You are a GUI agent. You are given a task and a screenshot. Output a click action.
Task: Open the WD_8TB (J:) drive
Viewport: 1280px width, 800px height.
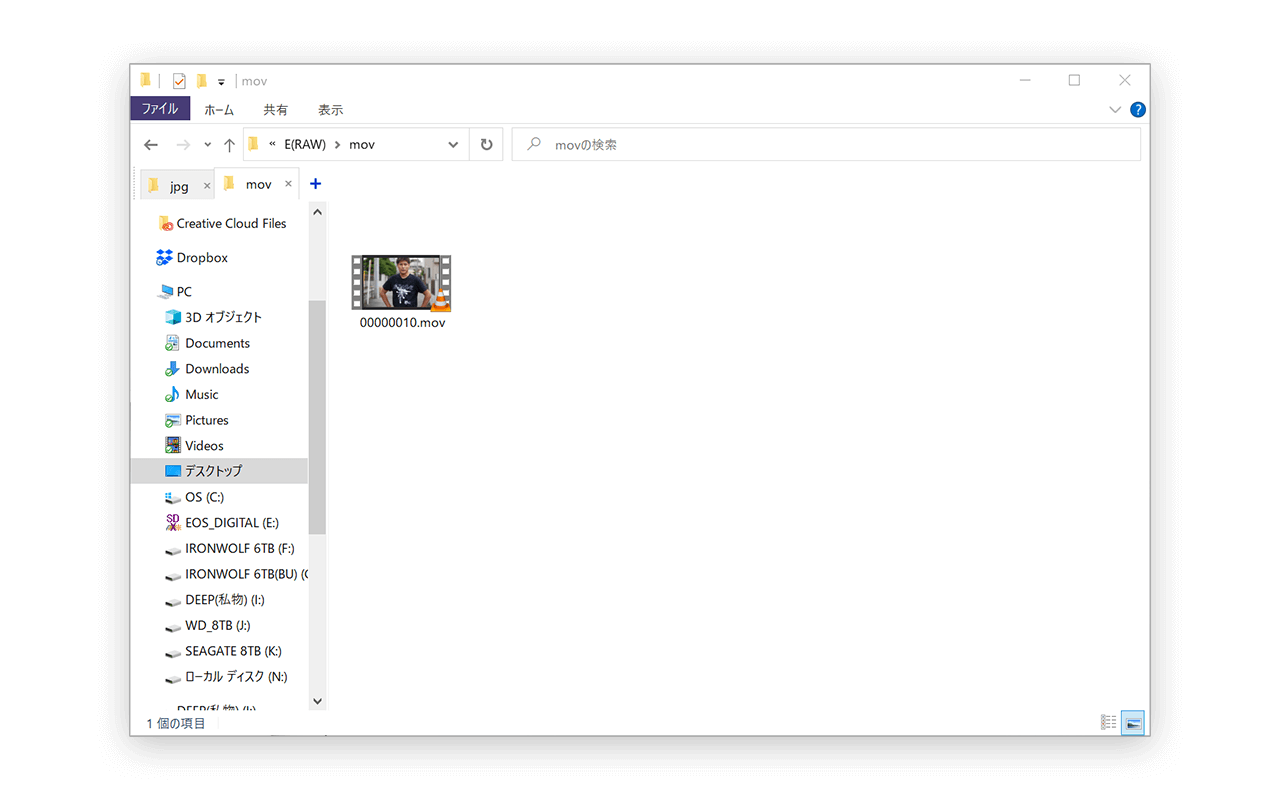point(217,626)
